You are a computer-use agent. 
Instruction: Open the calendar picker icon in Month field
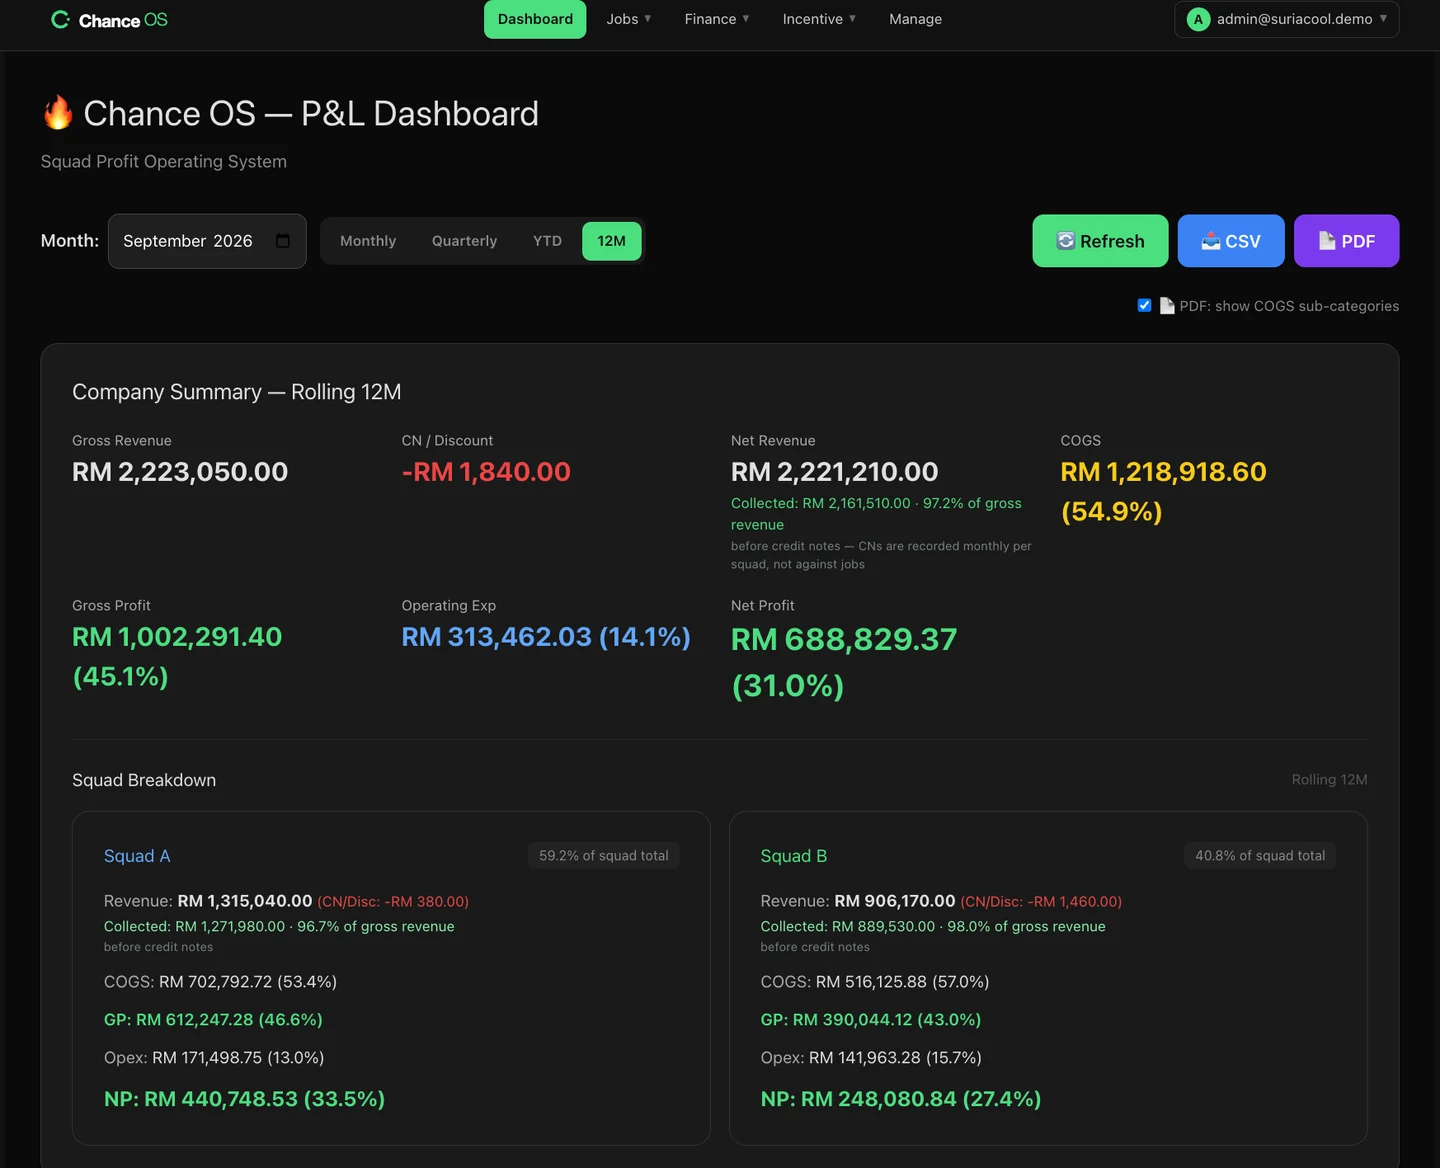point(283,241)
